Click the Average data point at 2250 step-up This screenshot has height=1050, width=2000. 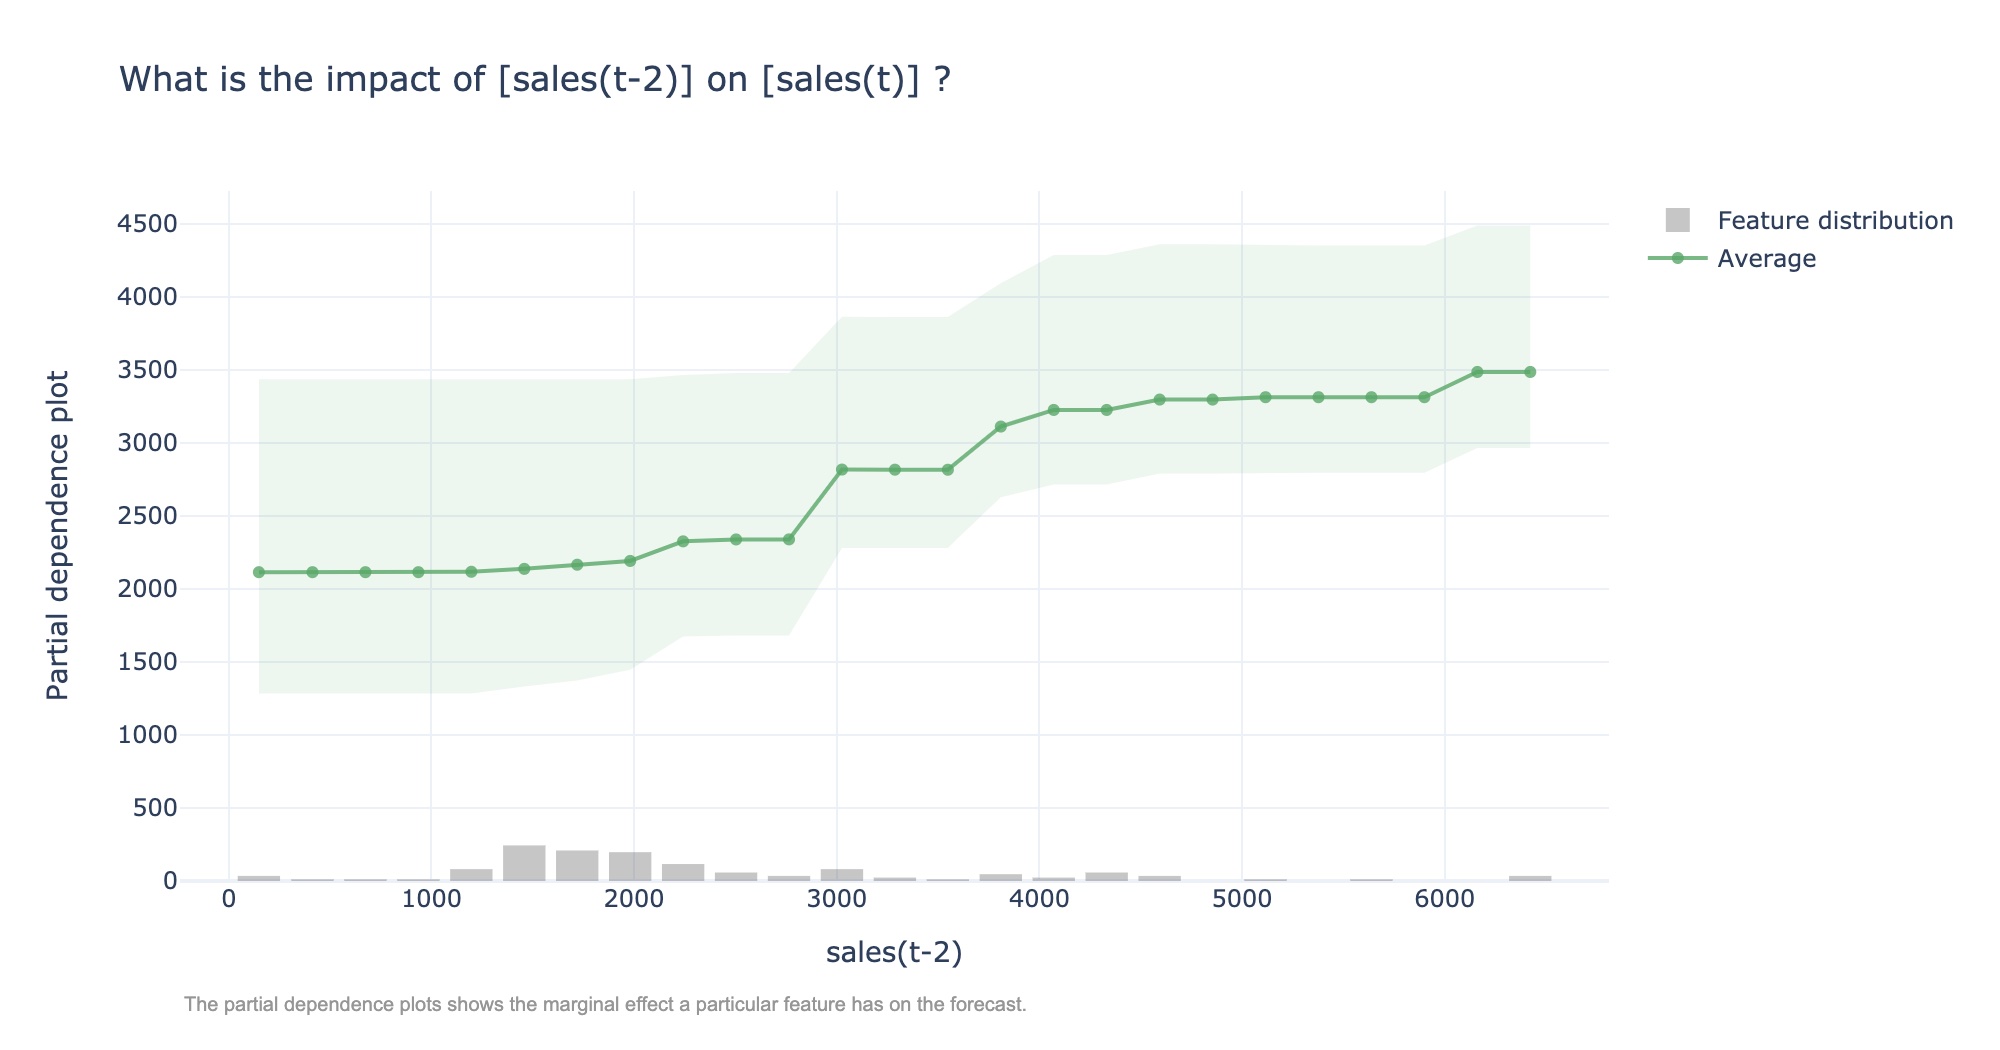(683, 541)
